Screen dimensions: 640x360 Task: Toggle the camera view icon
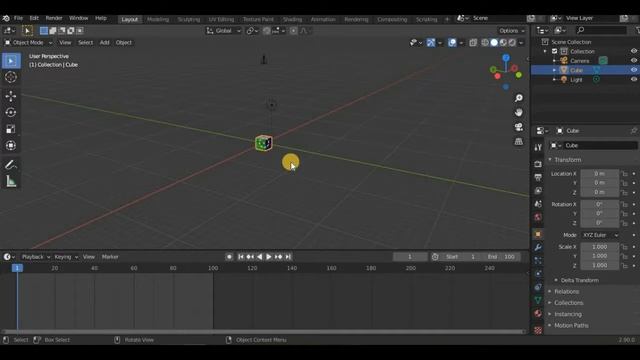point(519,127)
